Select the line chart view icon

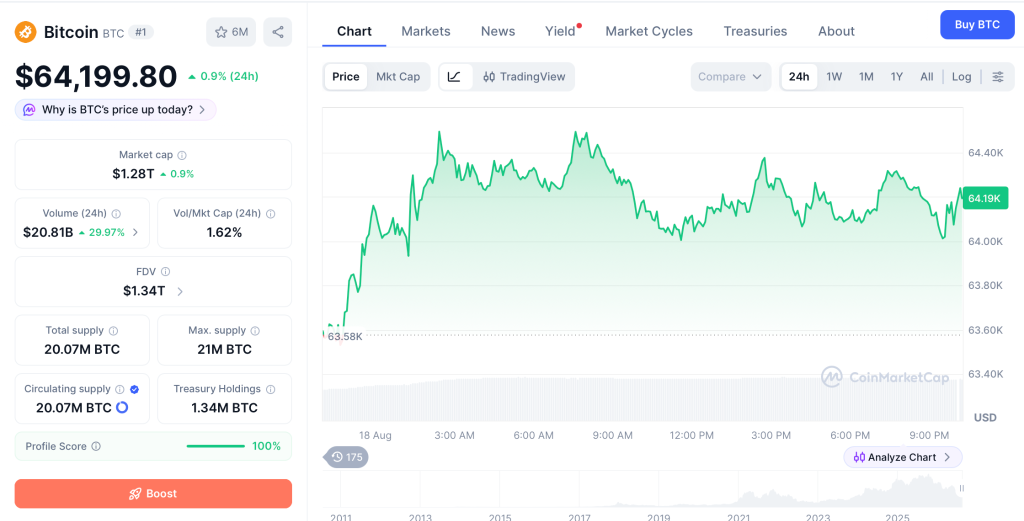455,76
